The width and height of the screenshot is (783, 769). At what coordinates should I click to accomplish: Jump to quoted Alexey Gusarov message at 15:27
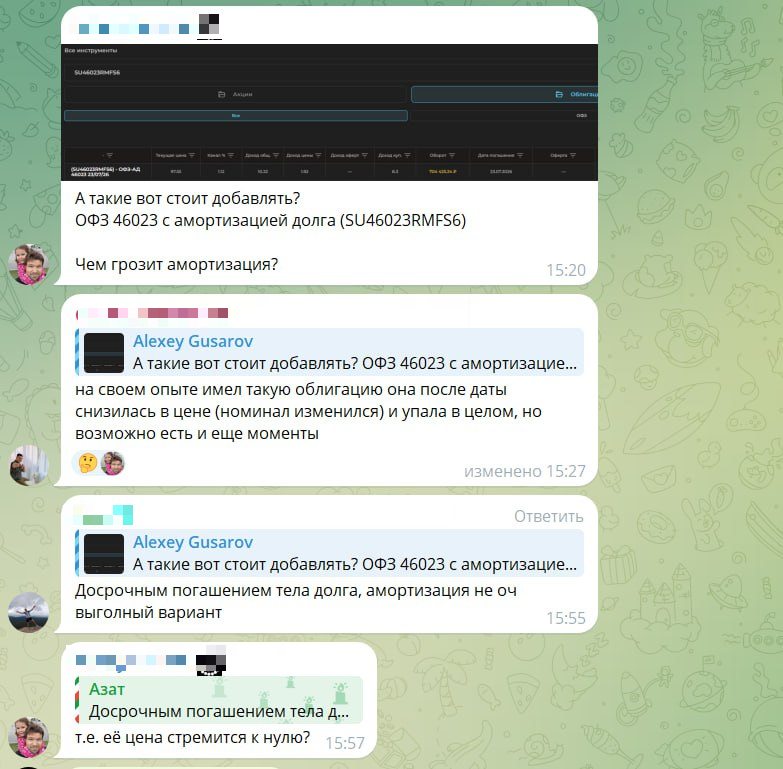tap(355, 353)
